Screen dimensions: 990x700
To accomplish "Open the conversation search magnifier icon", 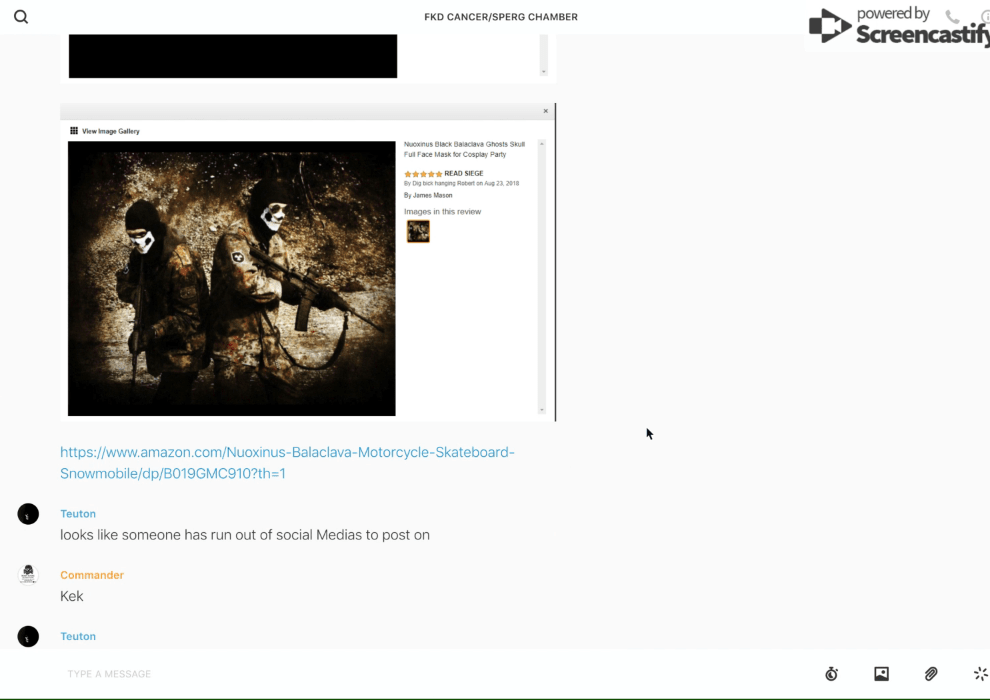I will coord(21,17).
